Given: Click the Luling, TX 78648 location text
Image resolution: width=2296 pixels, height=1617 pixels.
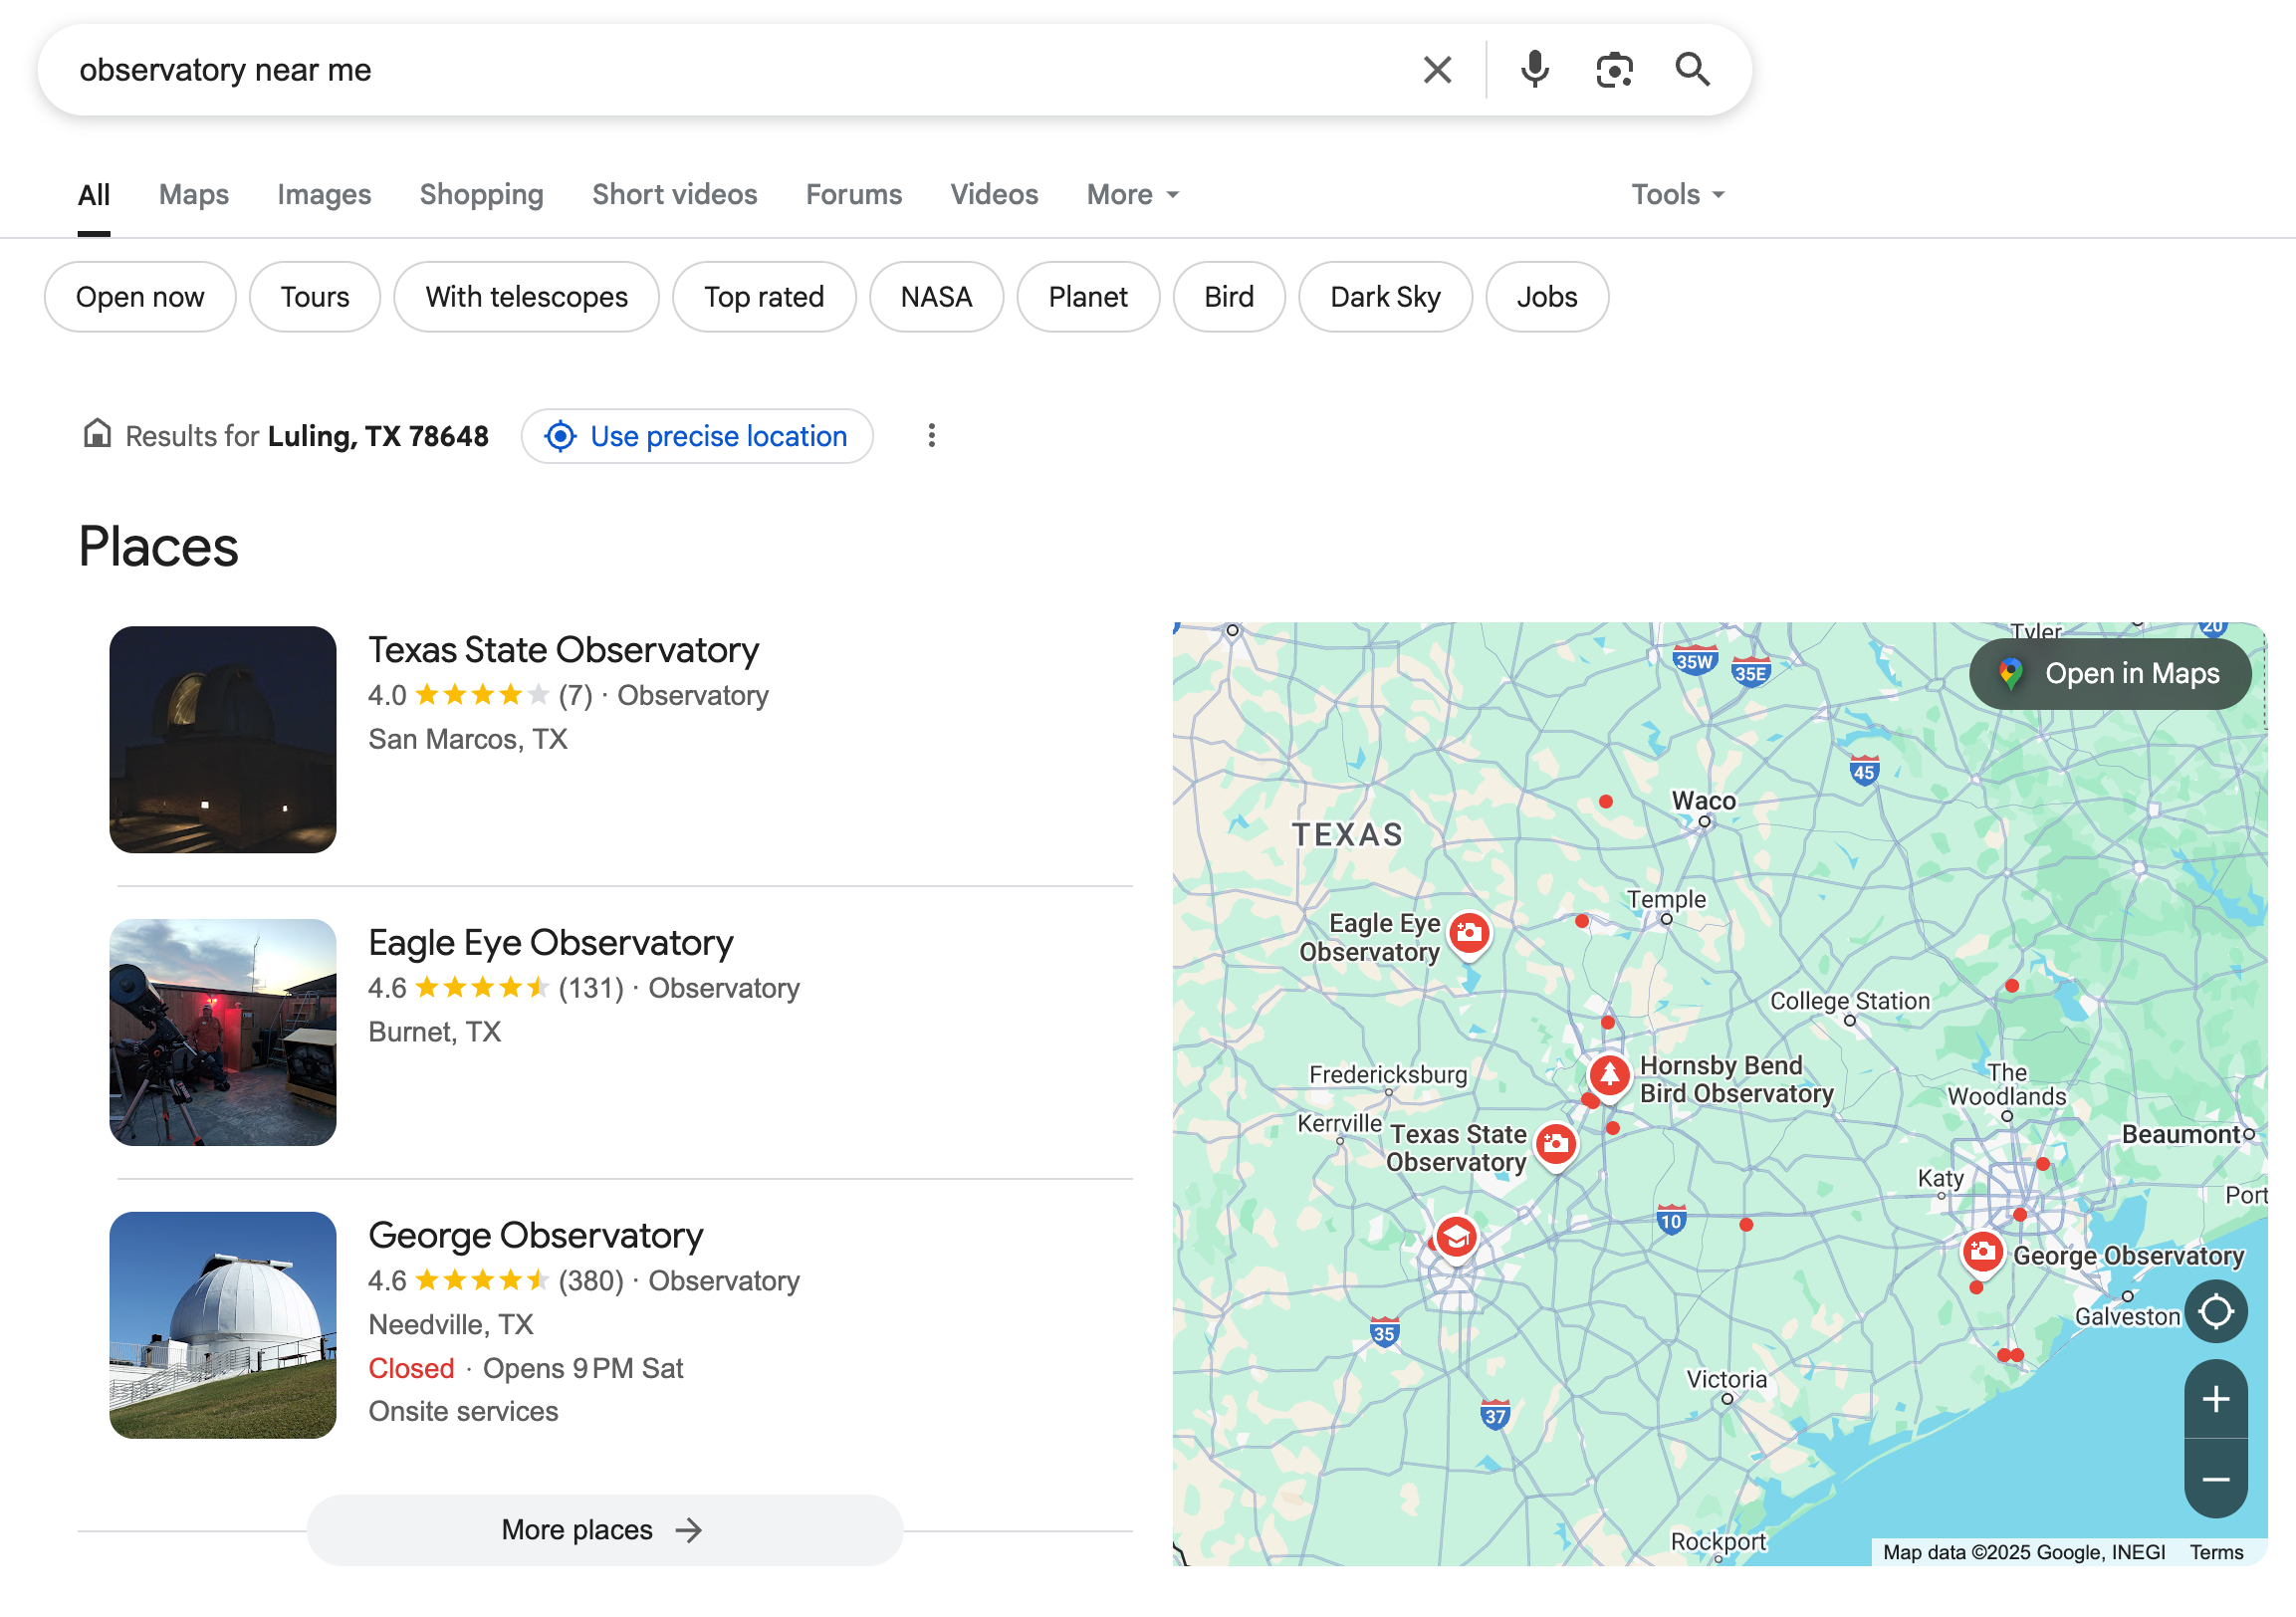Looking at the screenshot, I should click(x=378, y=436).
